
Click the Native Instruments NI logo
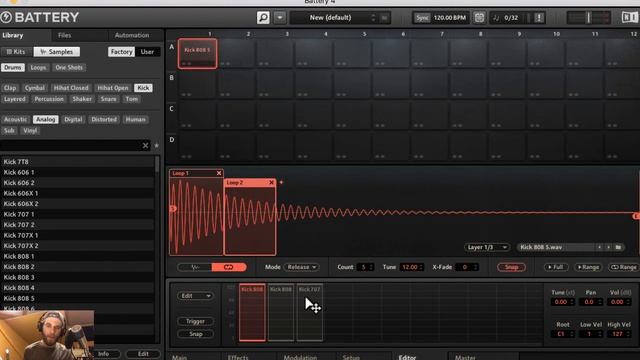click(630, 17)
